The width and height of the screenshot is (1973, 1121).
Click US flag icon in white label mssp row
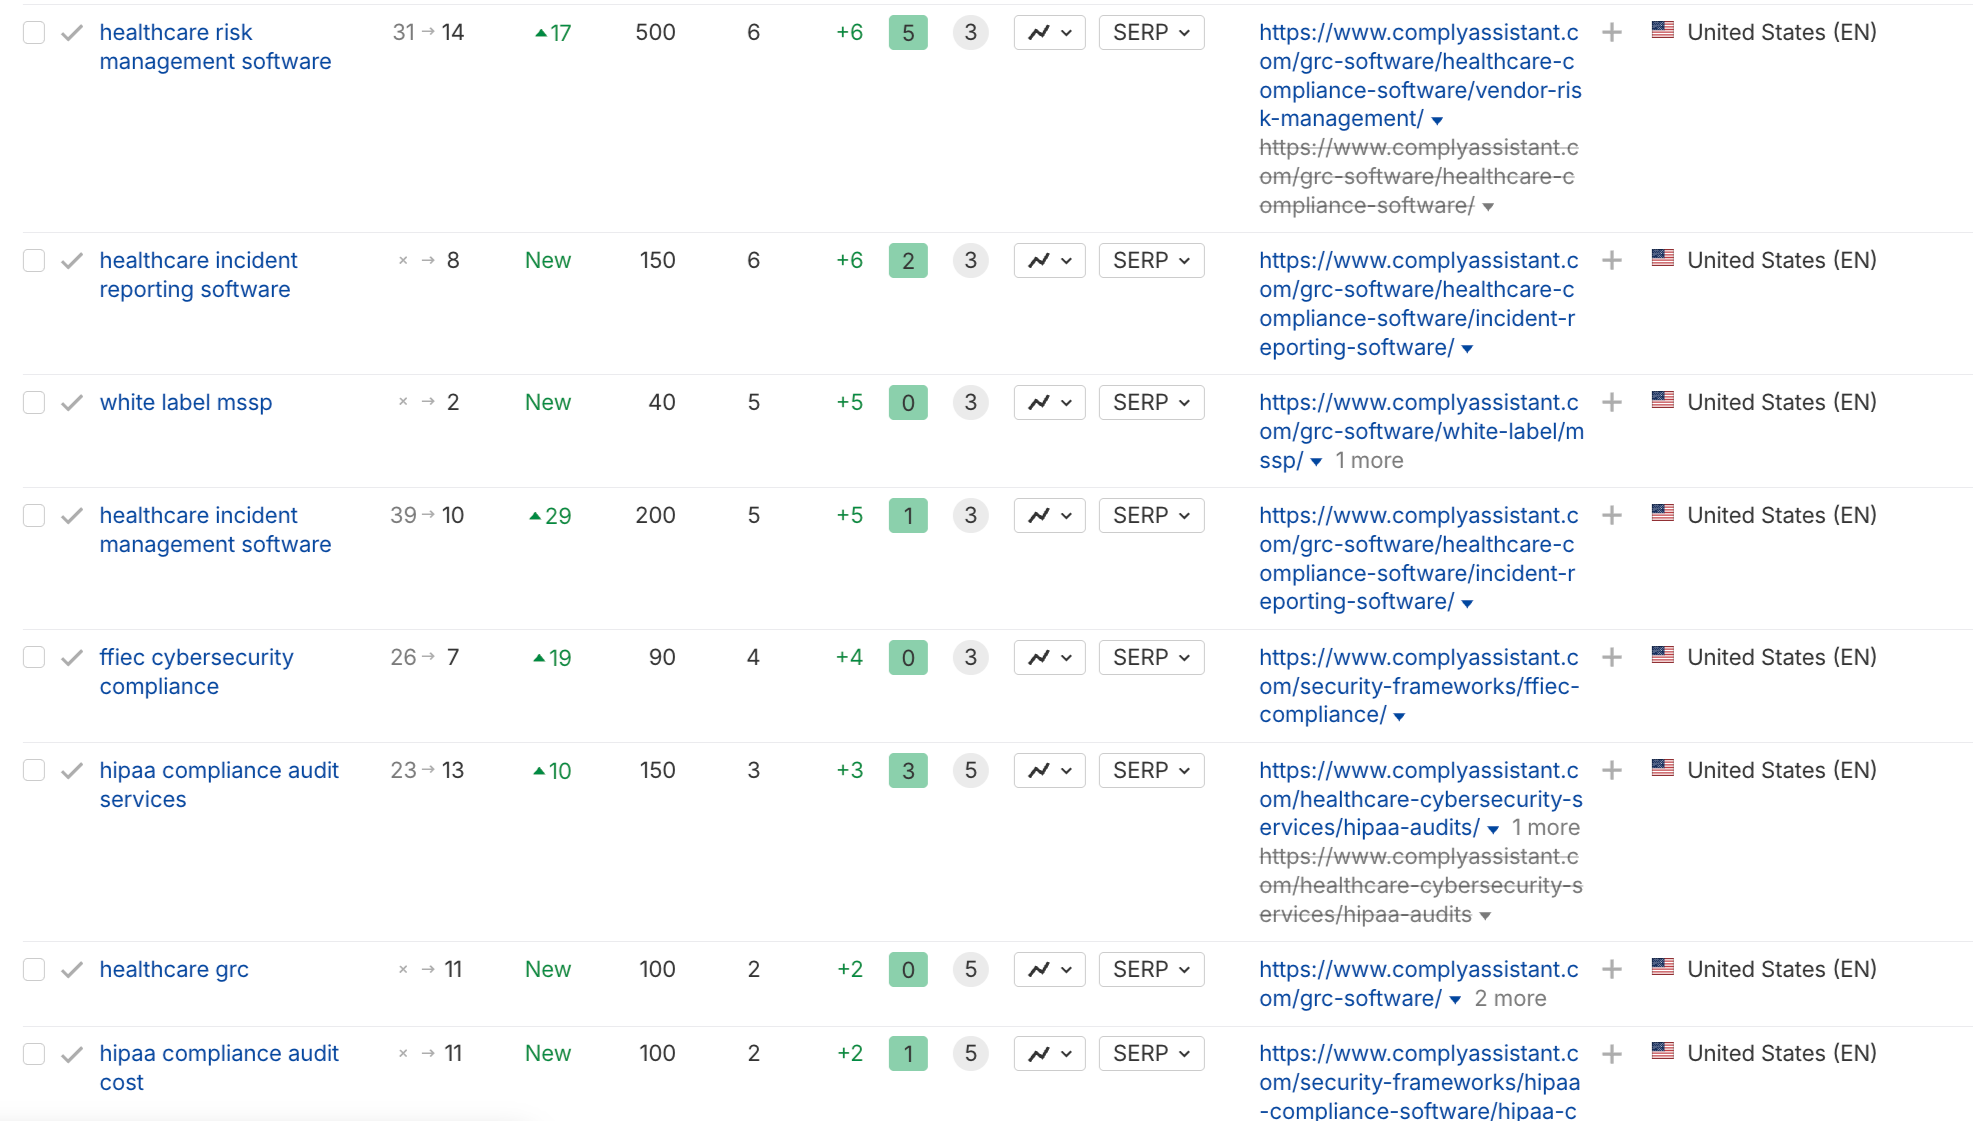(x=1663, y=400)
